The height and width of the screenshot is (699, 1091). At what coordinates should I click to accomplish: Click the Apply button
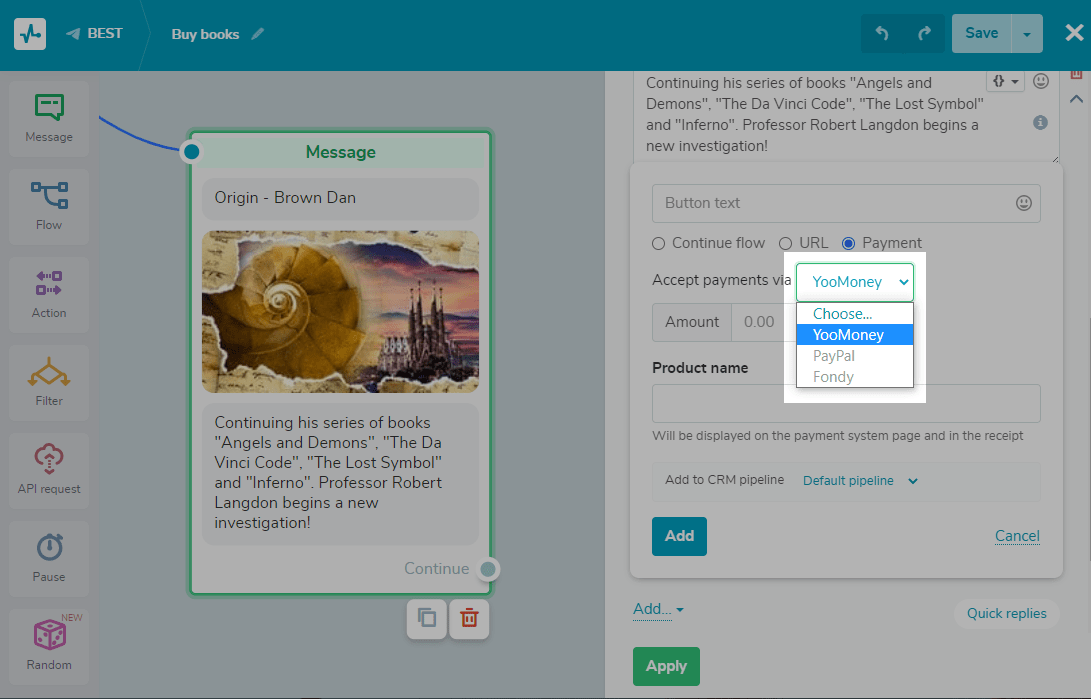tap(666, 666)
